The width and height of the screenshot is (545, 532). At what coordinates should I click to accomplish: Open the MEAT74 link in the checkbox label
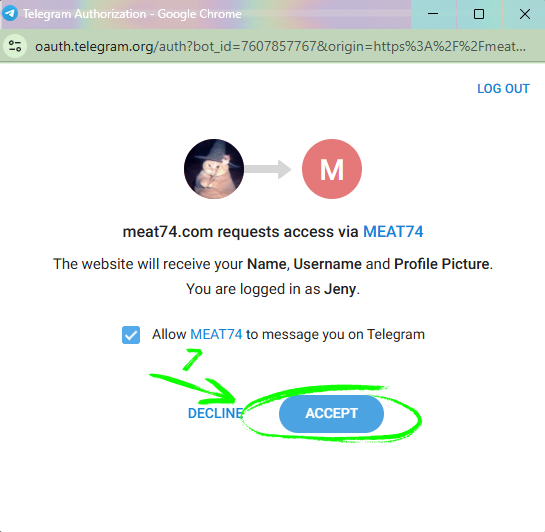pos(216,334)
